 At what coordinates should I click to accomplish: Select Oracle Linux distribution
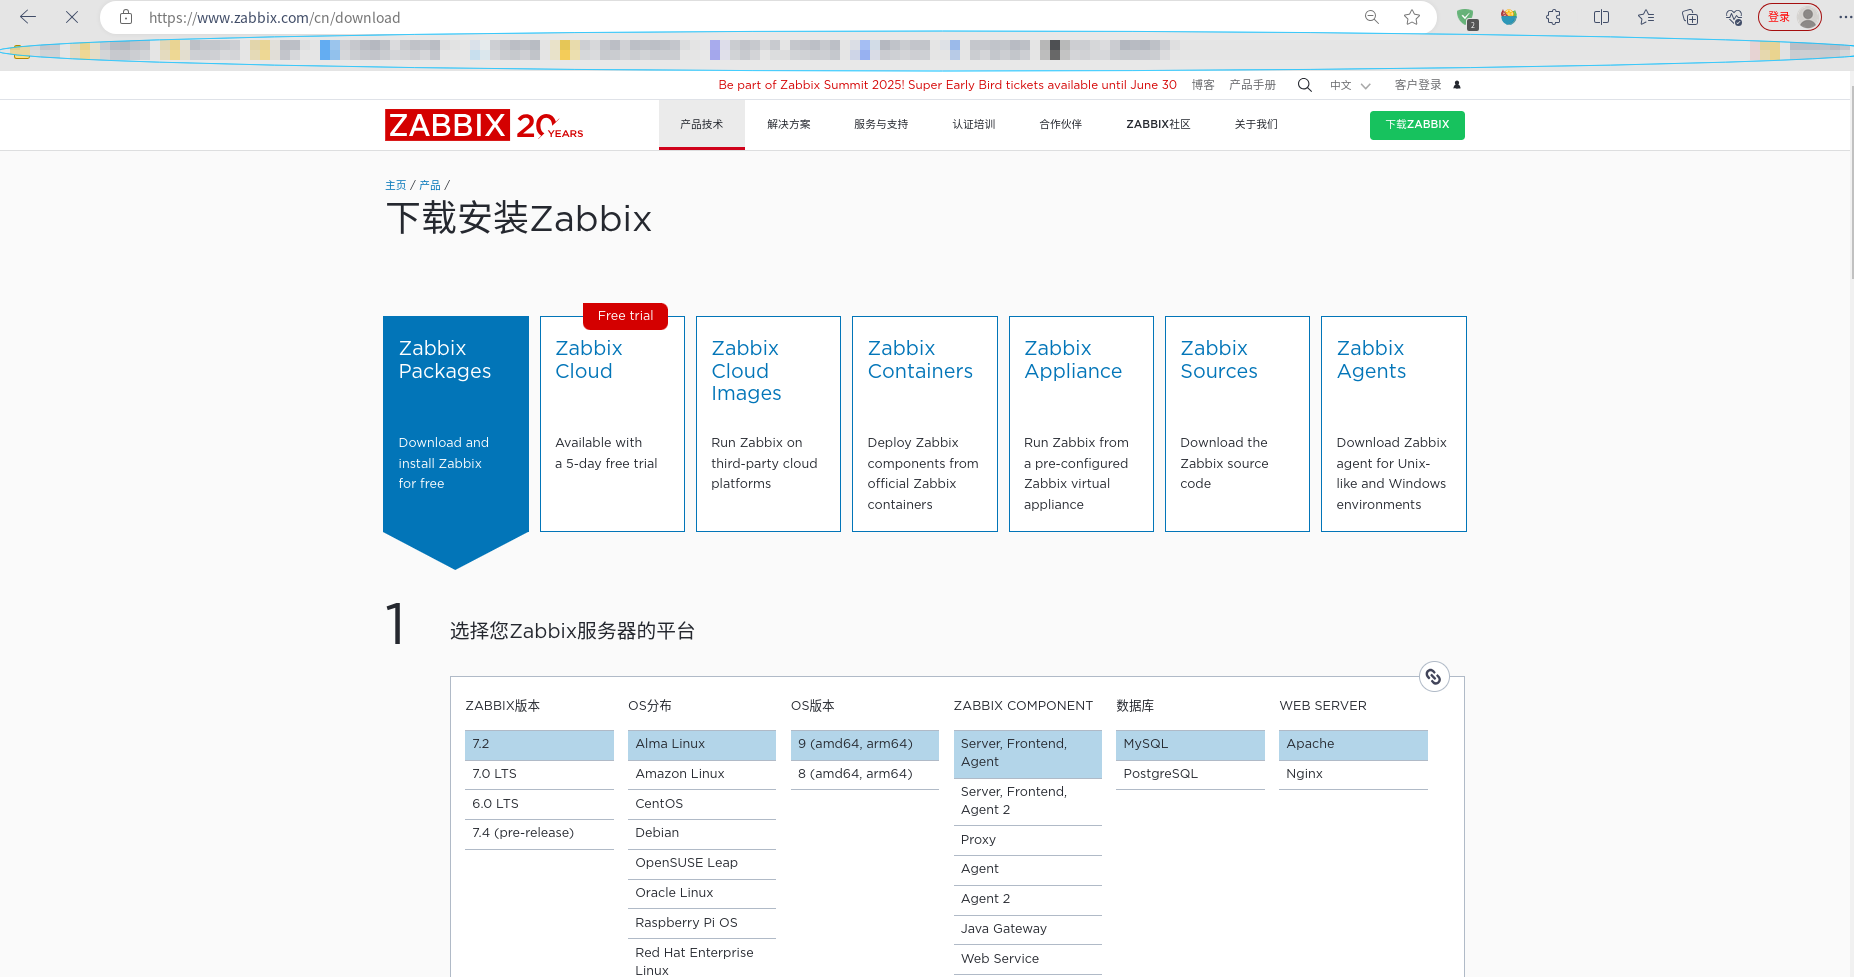click(702, 894)
